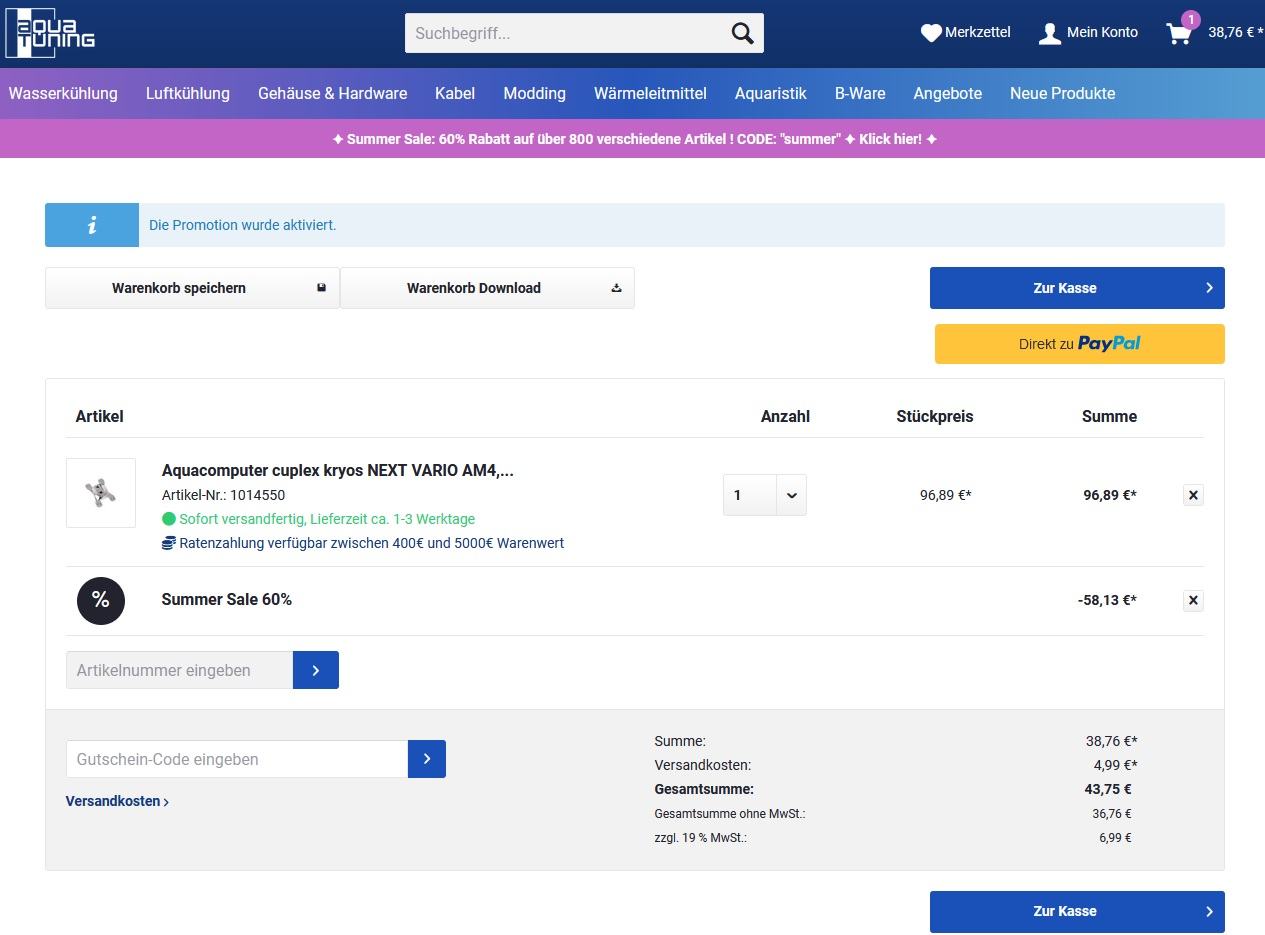The width and height of the screenshot is (1265, 935).
Task: Remove the Summer Sale 60% discount
Action: tap(1193, 601)
